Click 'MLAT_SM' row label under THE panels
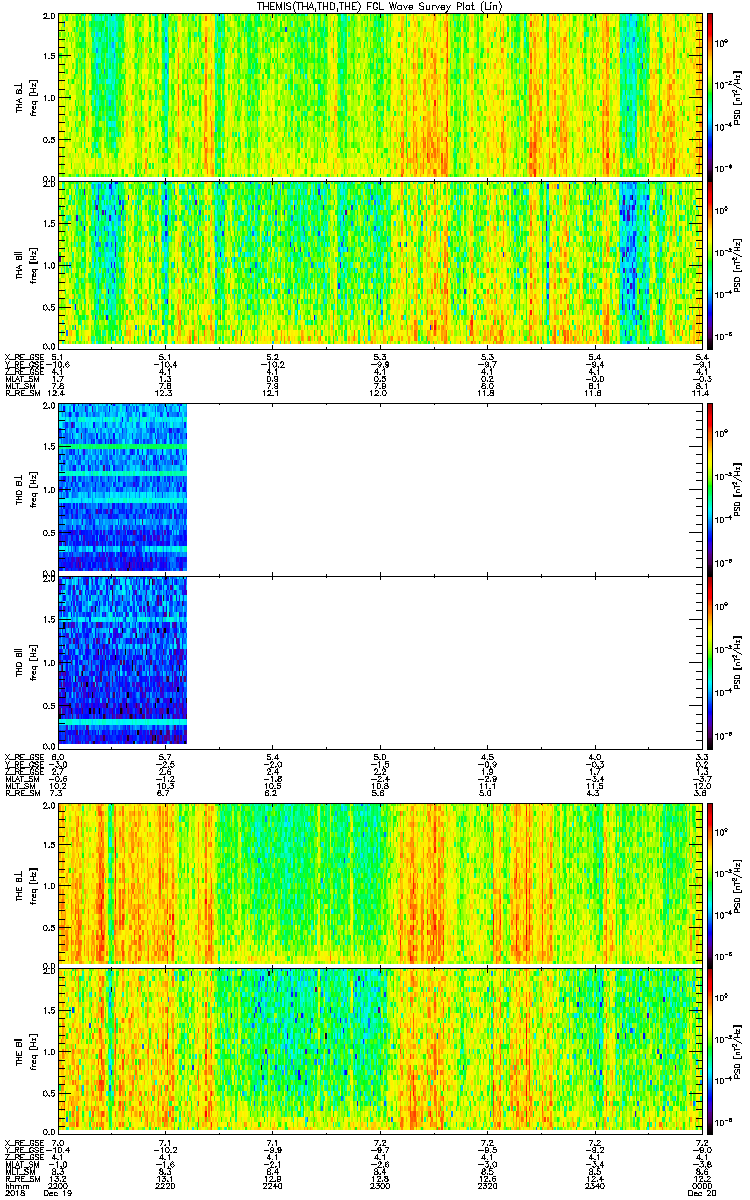The height and width of the screenshot is (1200, 750). click(x=23, y=1163)
